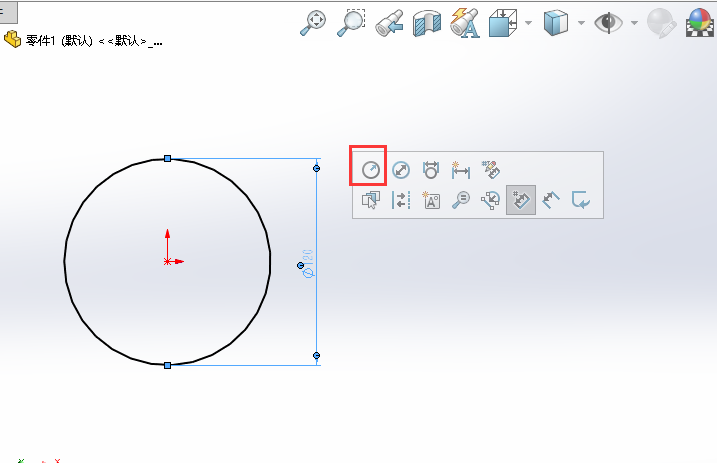Click the Previous View icon
This screenshot has height=463, width=717.
click(x=389, y=23)
